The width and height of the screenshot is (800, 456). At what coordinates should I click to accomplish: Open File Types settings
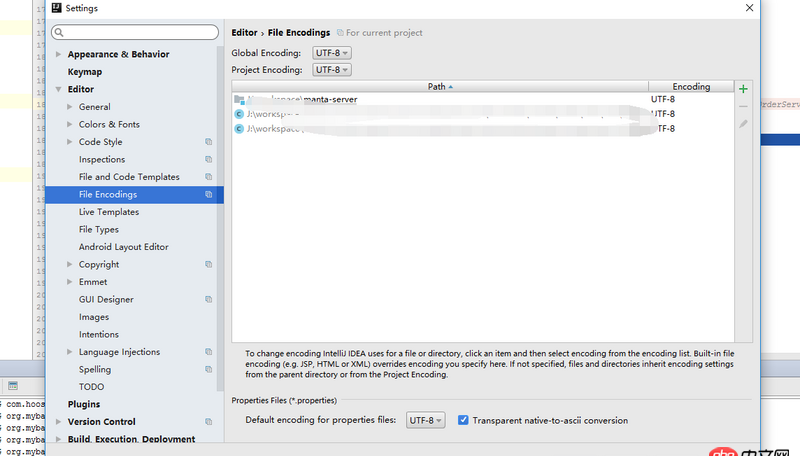point(98,230)
